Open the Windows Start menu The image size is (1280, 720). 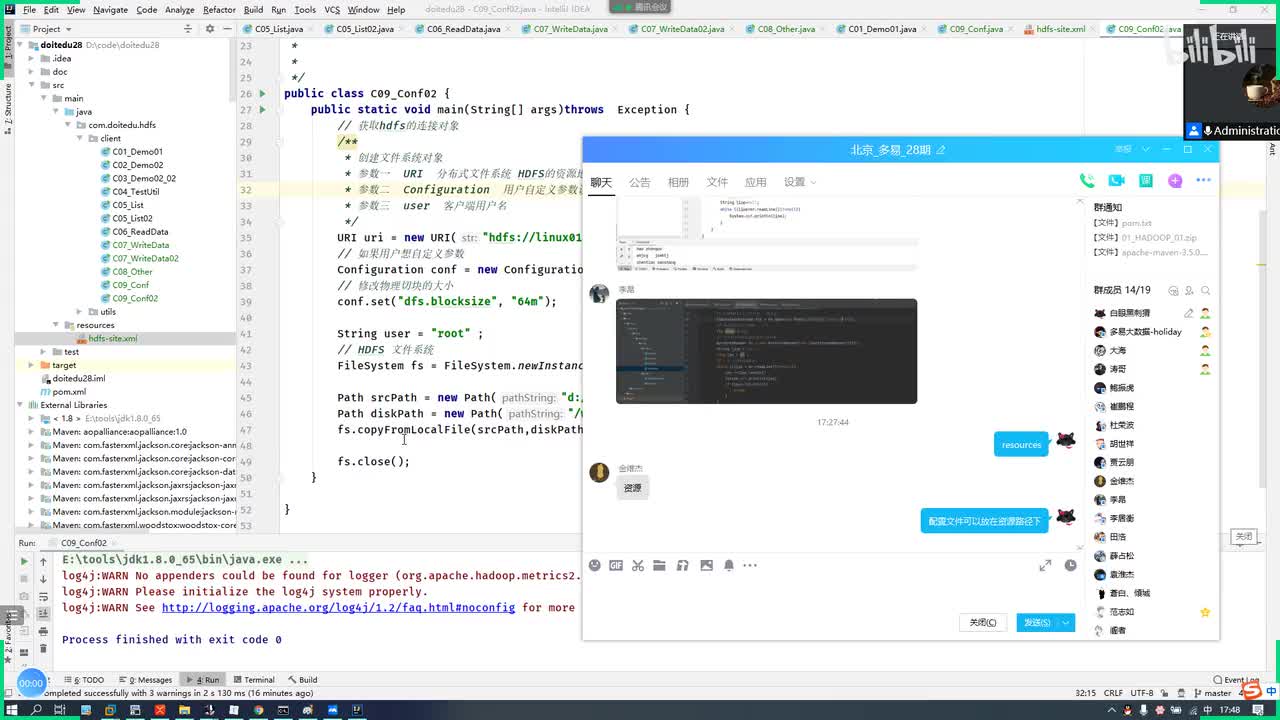click(11, 710)
